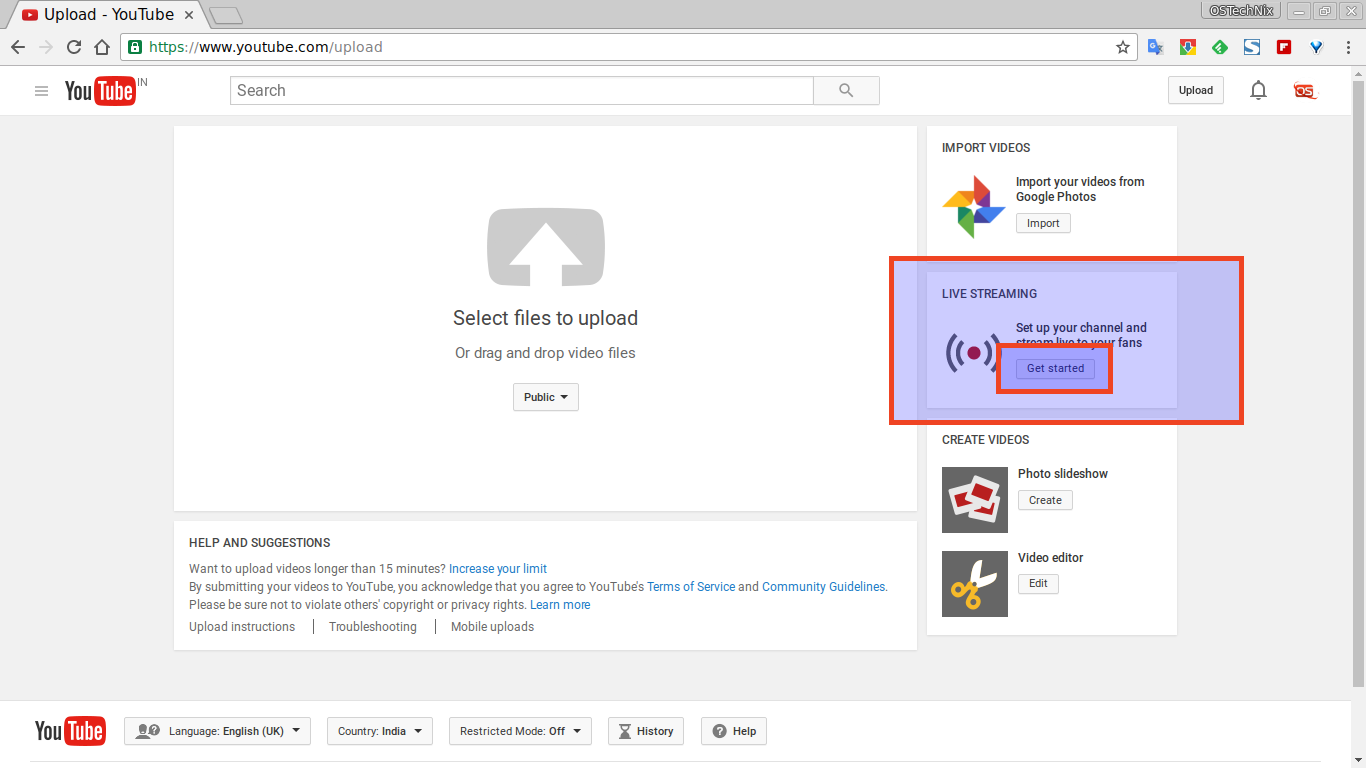Screen dimensions: 1366x768
Task: Click the live streaming broadcast icon
Action: 973,353
